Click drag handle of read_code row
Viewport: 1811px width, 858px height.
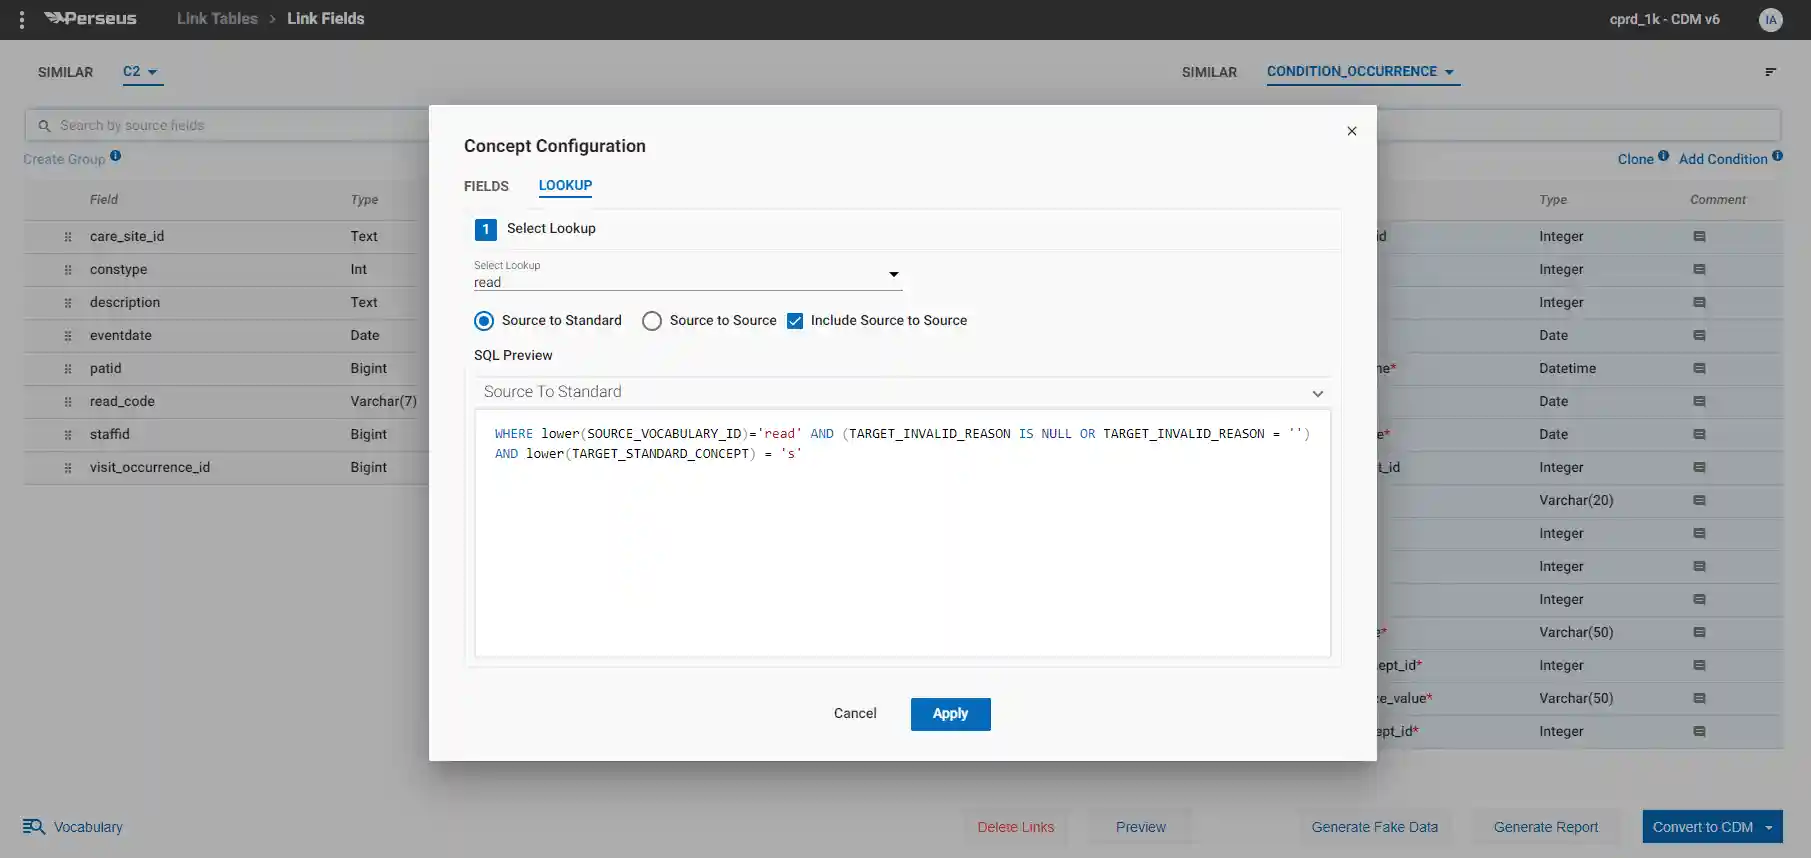coord(68,402)
